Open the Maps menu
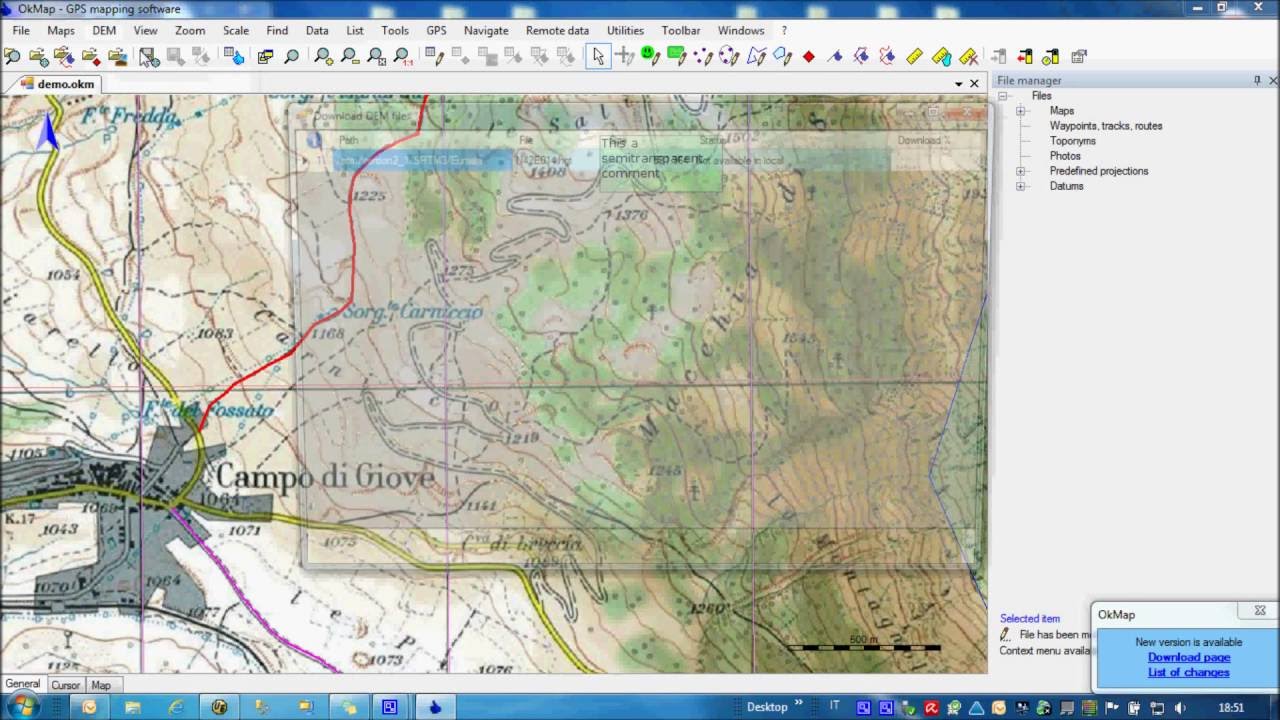 coord(61,30)
